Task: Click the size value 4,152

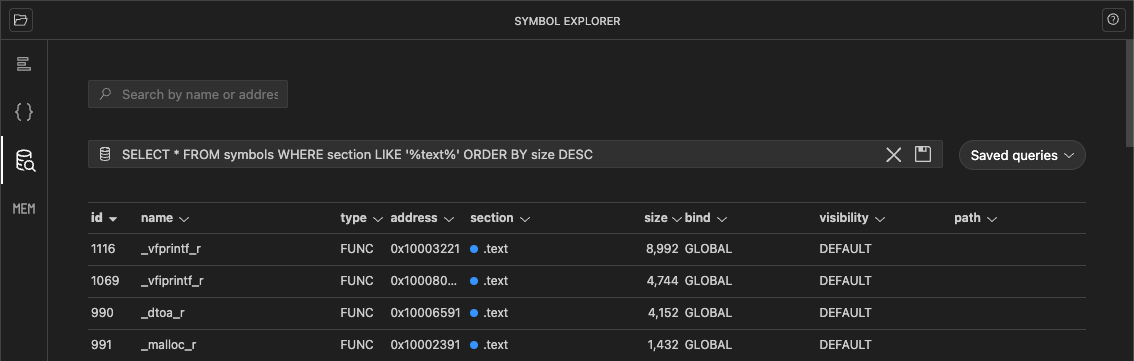Action: 663,313
